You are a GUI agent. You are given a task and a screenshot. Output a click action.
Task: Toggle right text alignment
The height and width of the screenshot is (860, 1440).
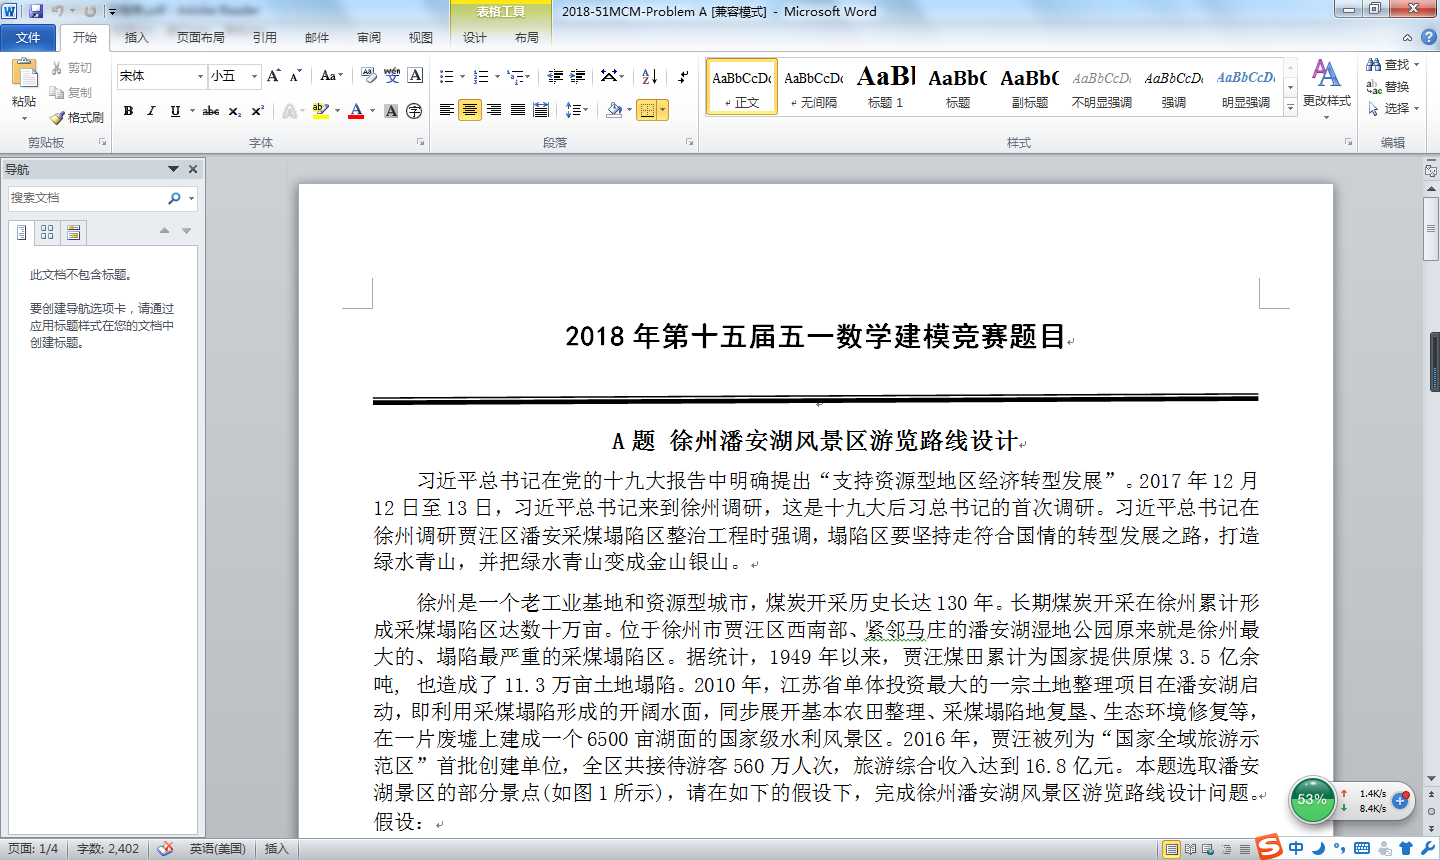(x=494, y=110)
